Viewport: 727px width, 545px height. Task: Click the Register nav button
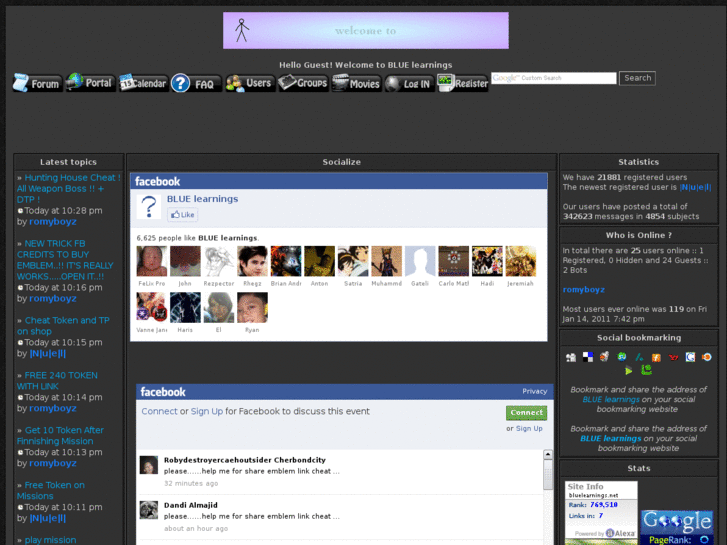pyautogui.click(x=463, y=83)
